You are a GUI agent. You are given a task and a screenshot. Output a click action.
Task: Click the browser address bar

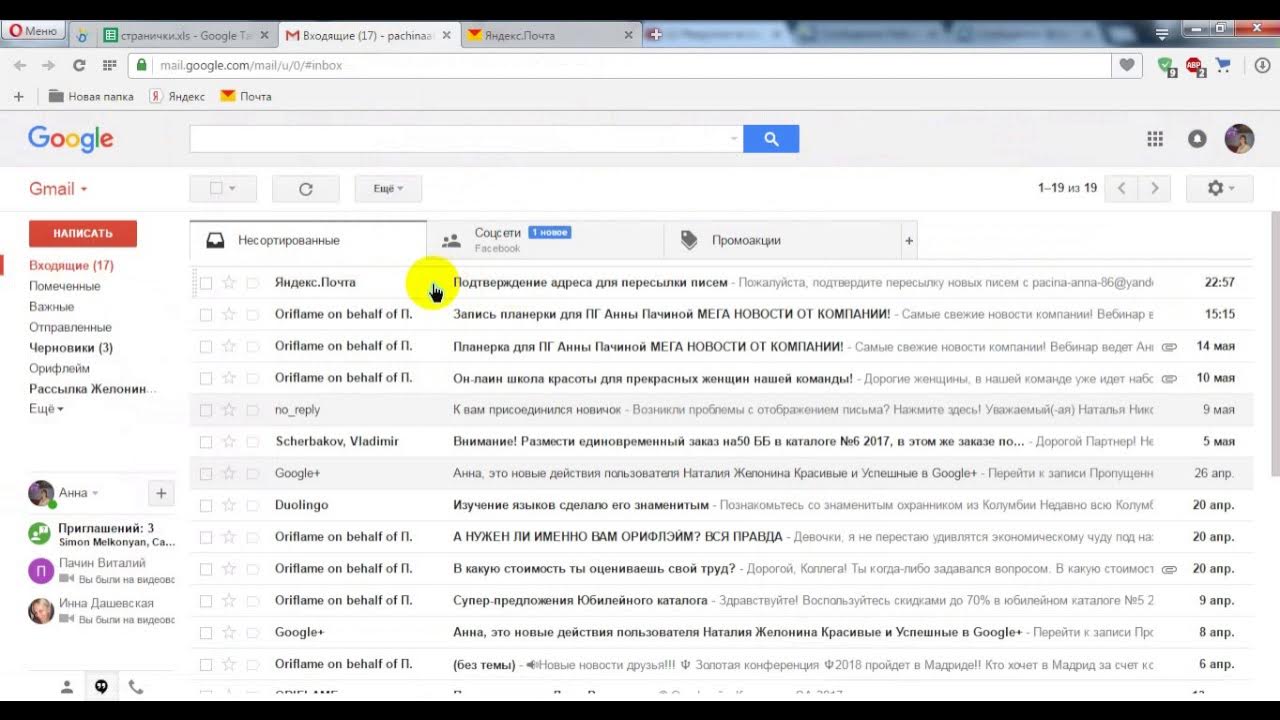(x=620, y=65)
